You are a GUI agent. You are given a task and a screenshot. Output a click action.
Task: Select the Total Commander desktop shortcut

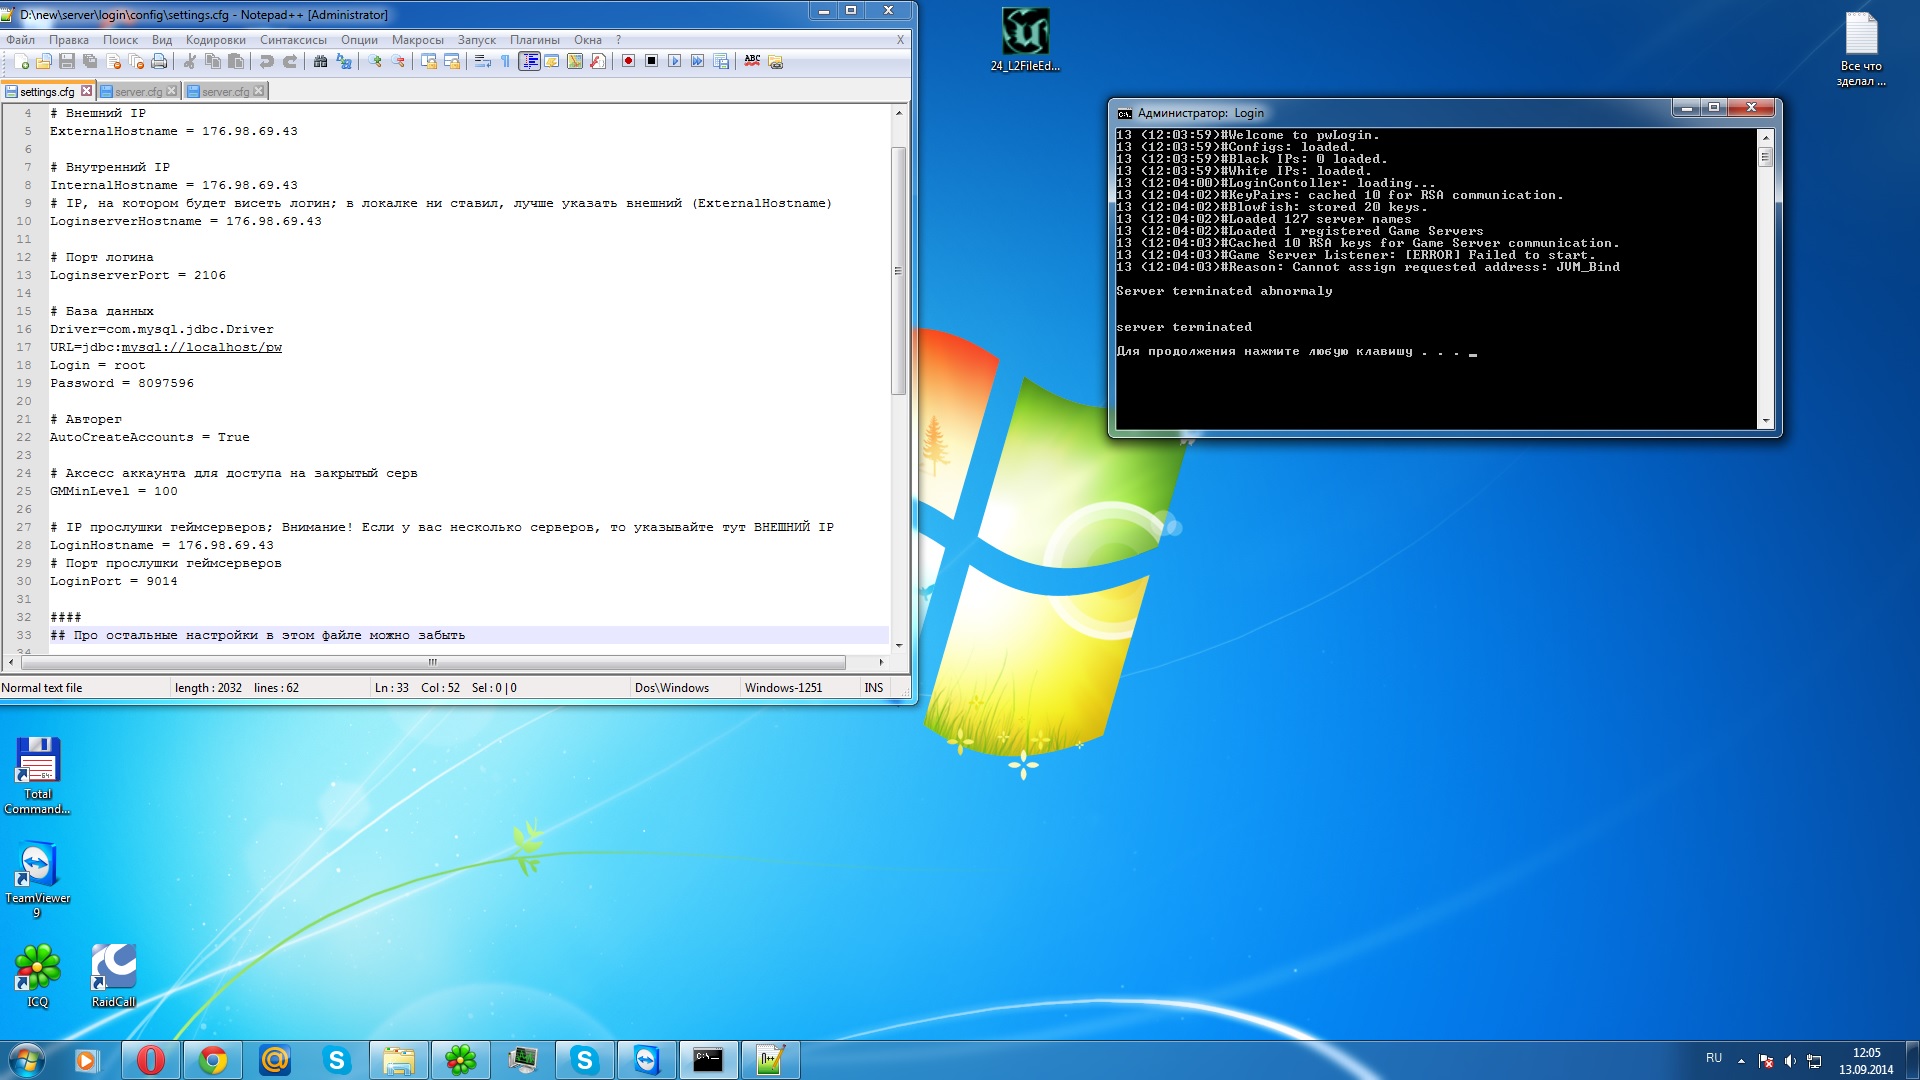coord(38,776)
